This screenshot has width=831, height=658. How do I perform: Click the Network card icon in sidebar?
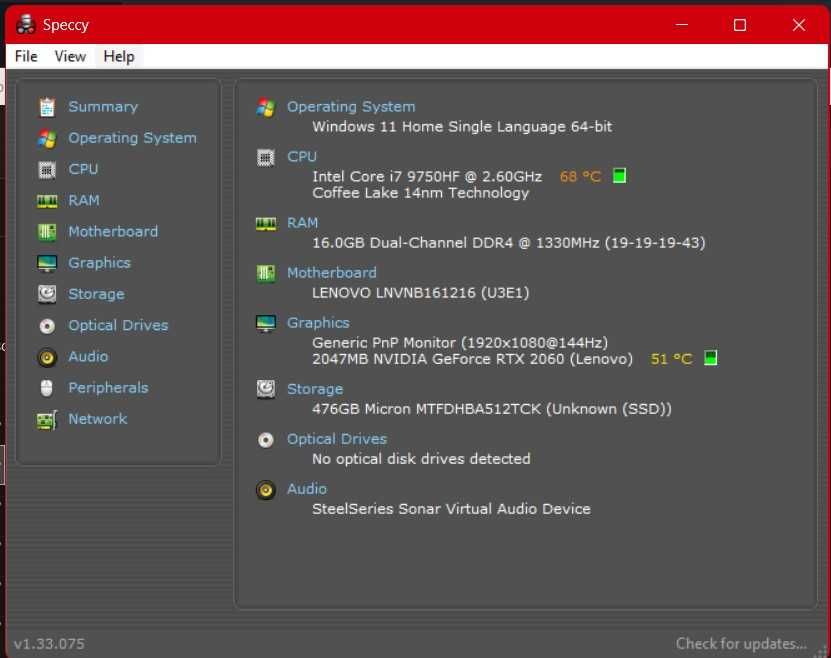tap(47, 420)
